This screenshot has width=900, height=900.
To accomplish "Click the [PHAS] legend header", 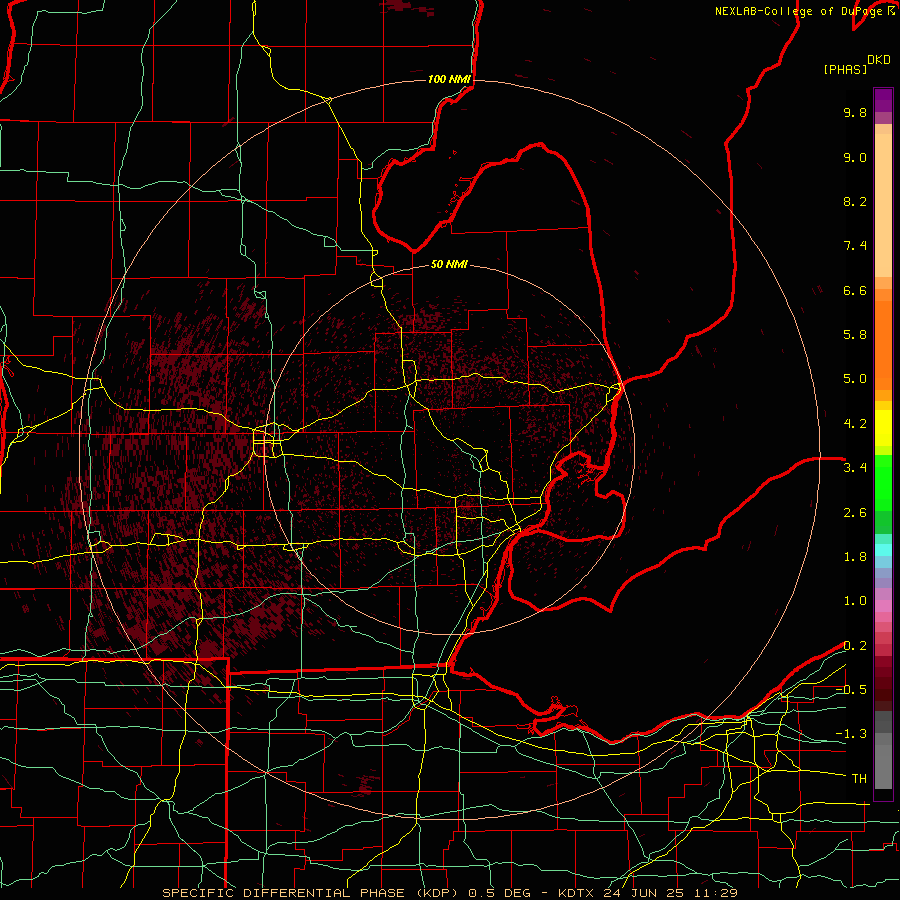I will click(x=845, y=70).
